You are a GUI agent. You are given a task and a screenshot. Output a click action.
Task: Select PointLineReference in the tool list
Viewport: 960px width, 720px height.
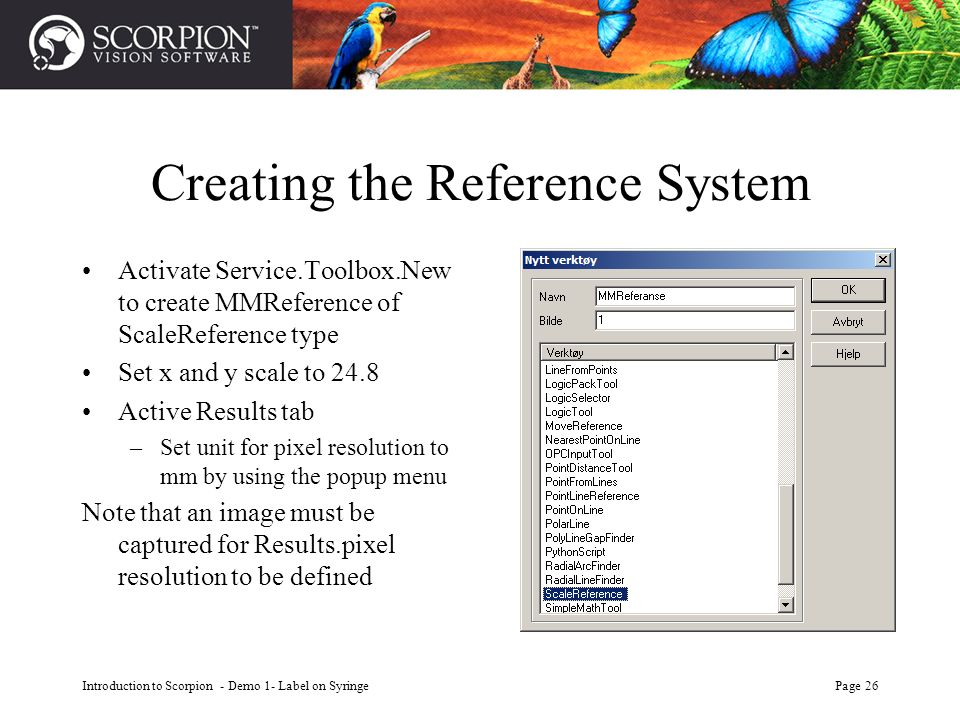click(x=592, y=497)
